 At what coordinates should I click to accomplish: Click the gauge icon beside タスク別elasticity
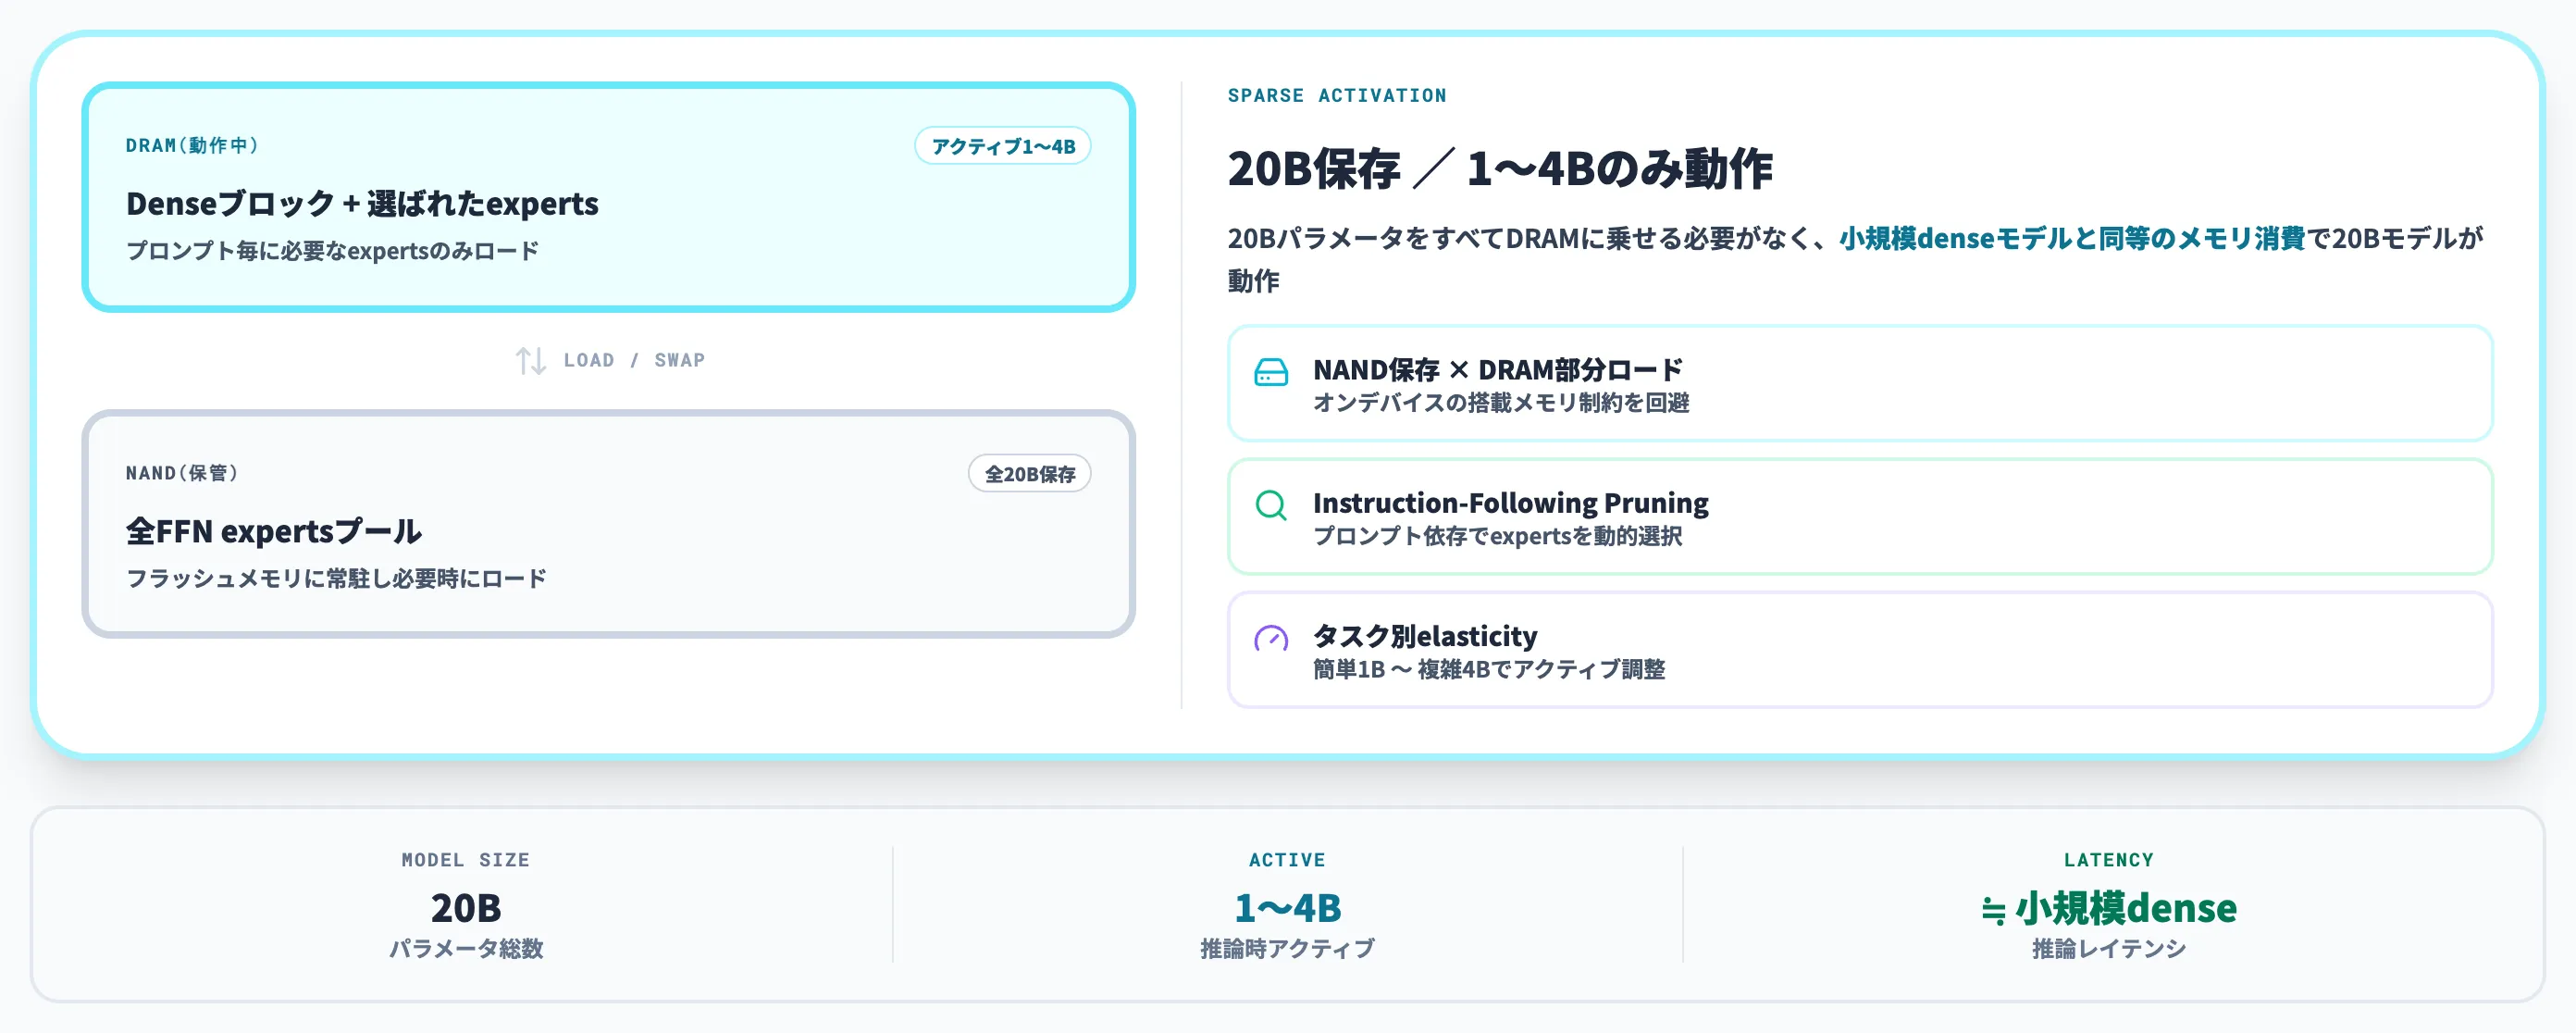(1271, 638)
